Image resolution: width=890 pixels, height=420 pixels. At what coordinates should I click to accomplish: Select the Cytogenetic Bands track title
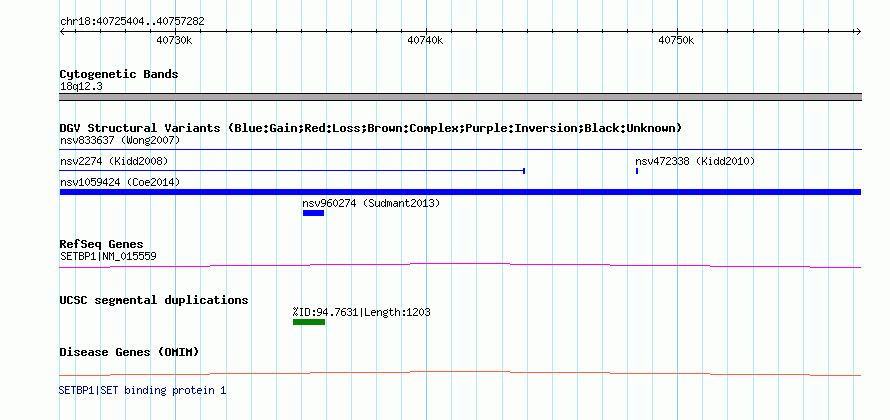[119, 74]
